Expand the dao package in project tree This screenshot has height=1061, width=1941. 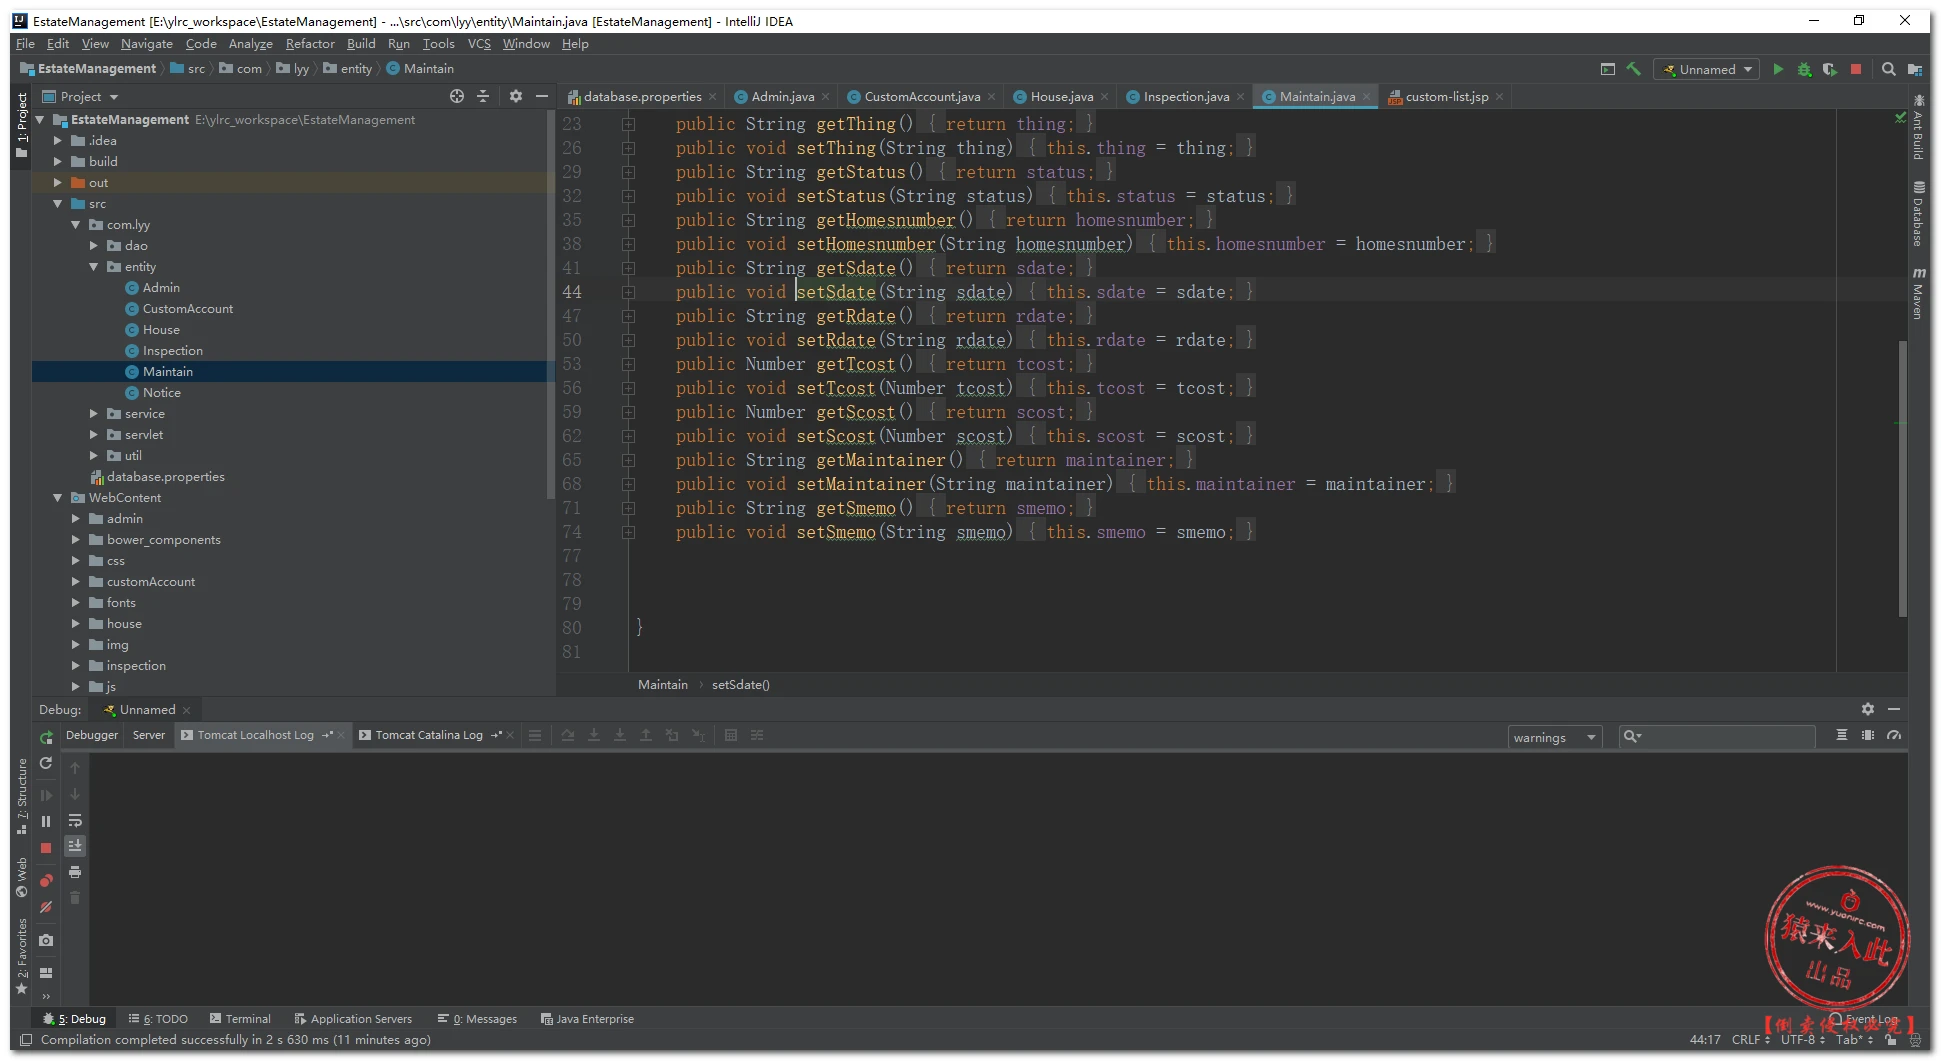point(94,246)
